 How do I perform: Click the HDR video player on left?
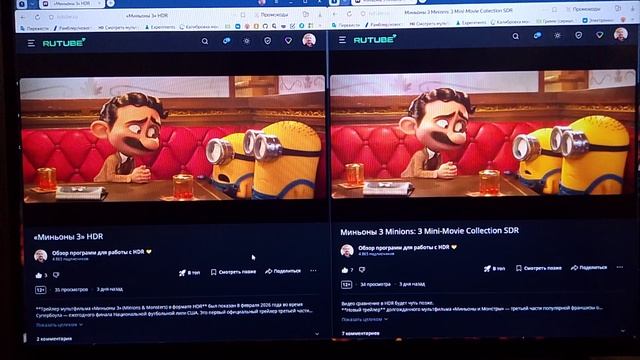pyautogui.click(x=173, y=138)
